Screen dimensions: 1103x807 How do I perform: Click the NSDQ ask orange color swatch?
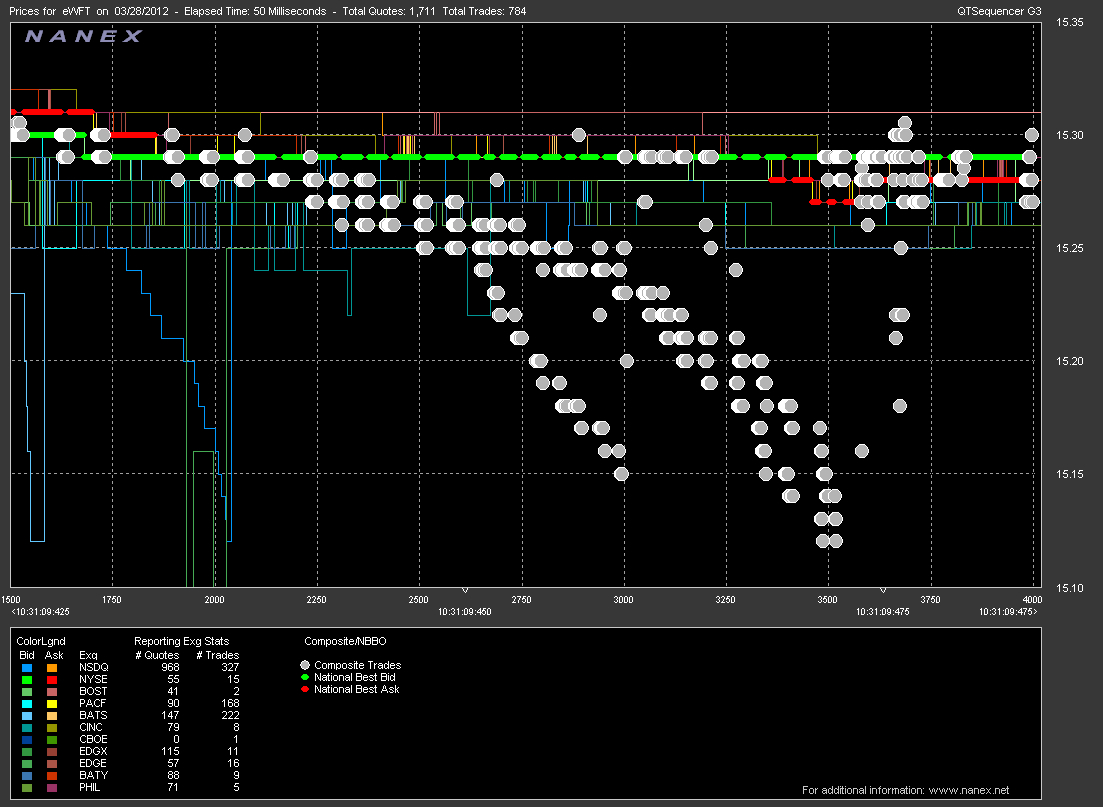51,666
